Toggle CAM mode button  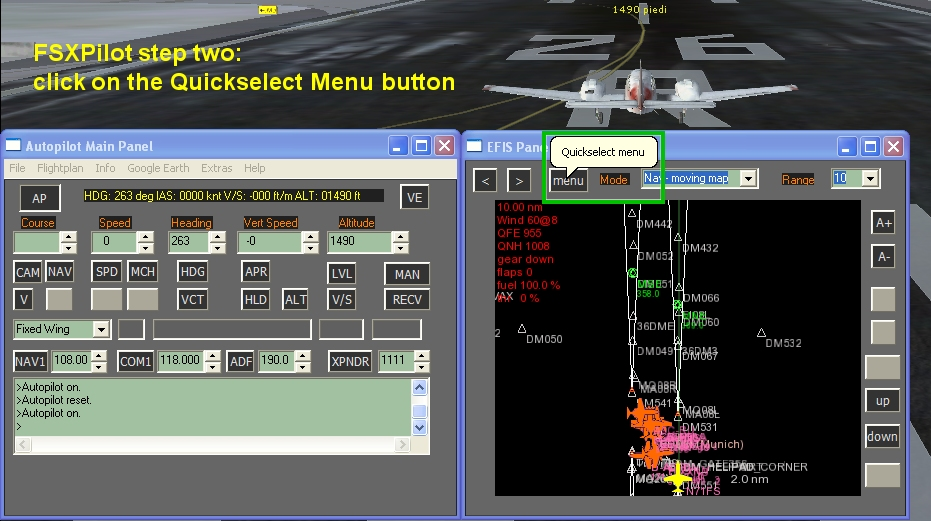tap(28, 272)
